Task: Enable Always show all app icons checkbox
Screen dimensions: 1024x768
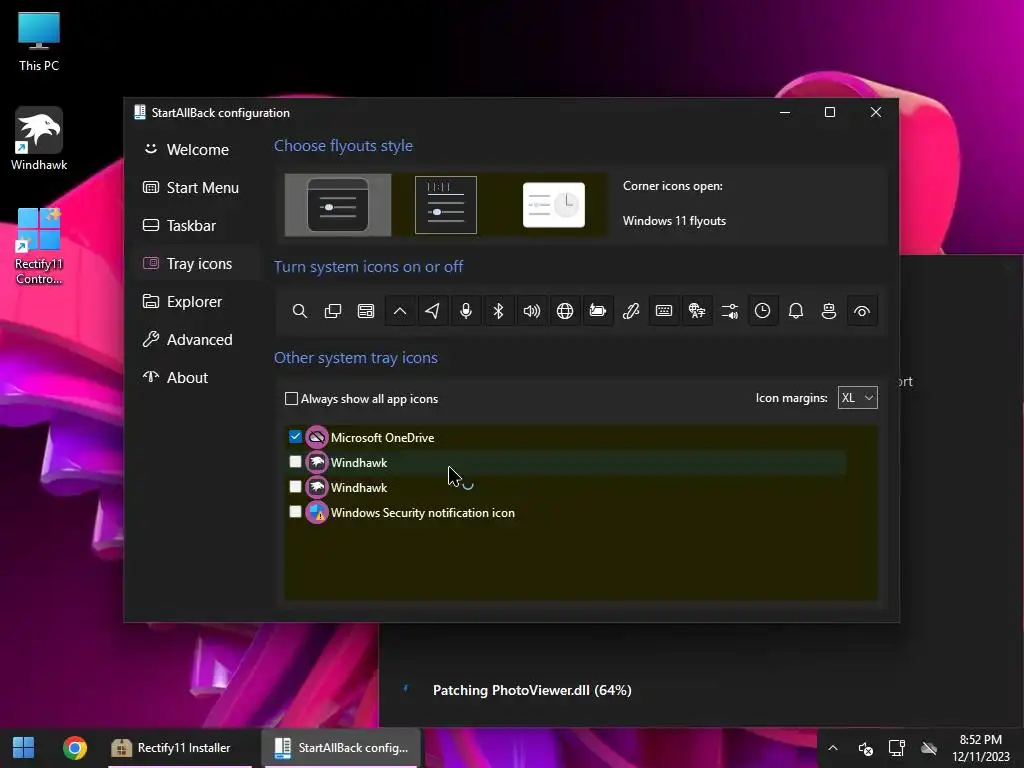Action: [291, 398]
